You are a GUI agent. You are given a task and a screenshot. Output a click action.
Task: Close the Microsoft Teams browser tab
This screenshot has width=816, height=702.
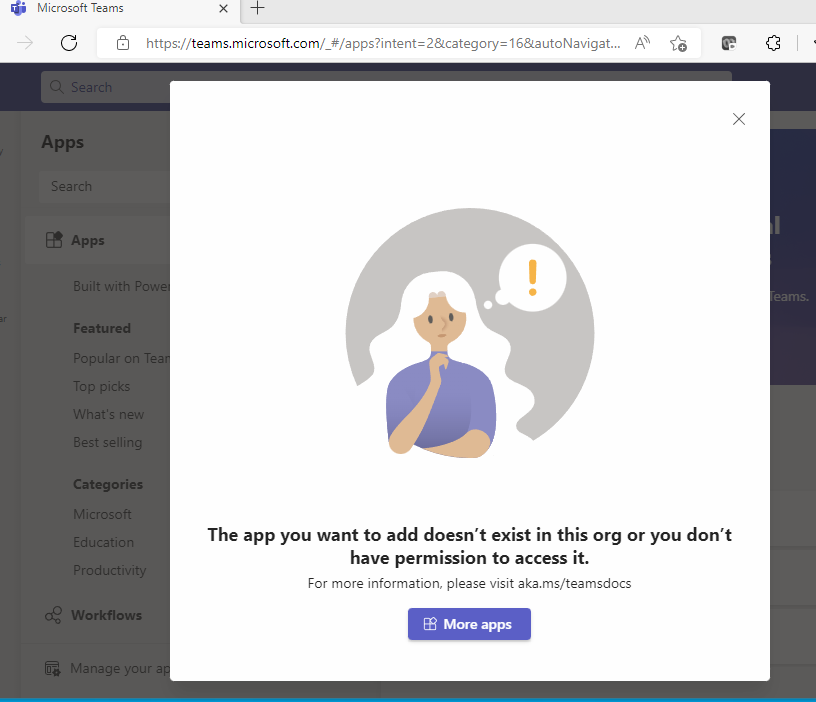click(x=223, y=8)
